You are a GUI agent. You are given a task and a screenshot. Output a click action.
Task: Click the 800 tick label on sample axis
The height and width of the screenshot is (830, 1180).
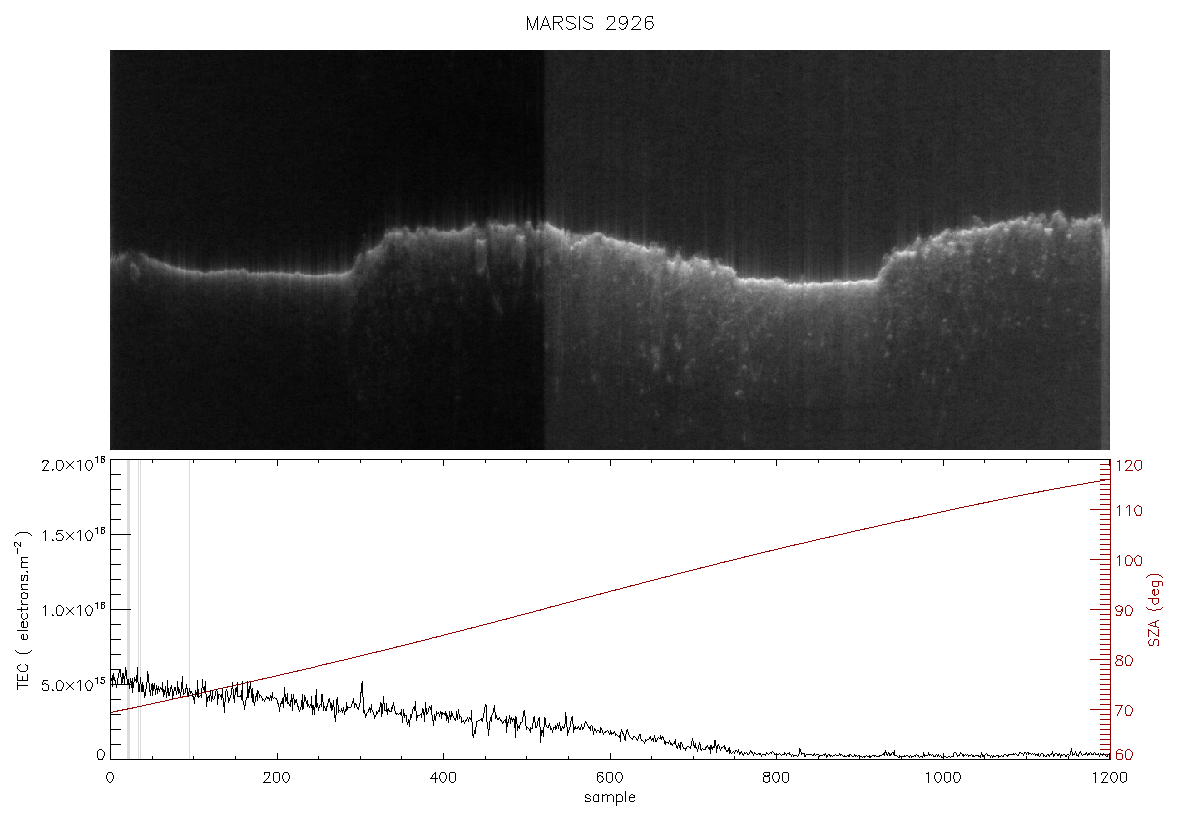tap(776, 777)
